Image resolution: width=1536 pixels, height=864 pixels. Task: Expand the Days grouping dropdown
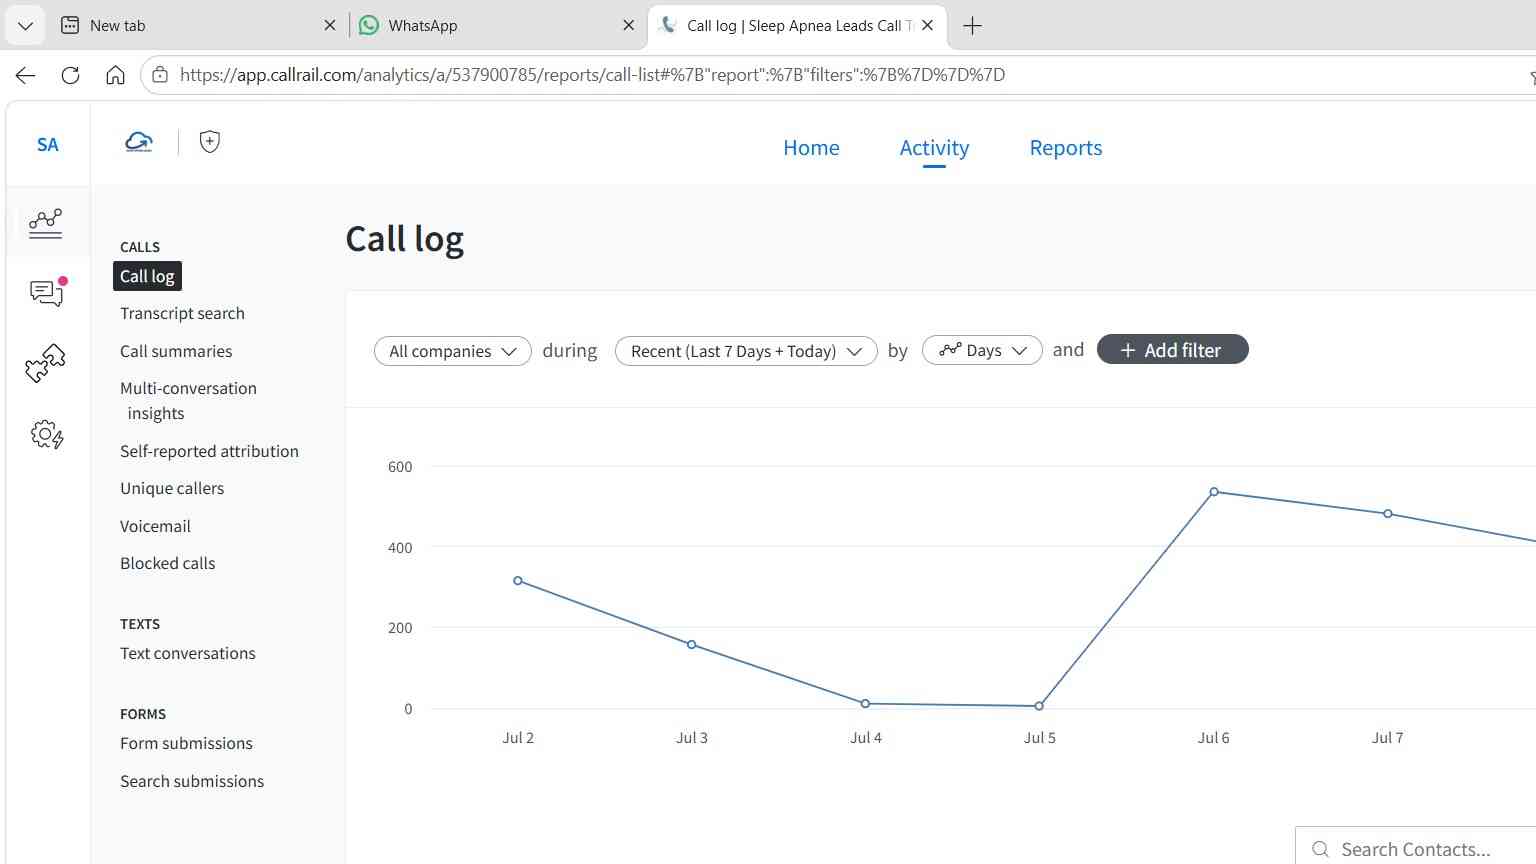point(982,350)
